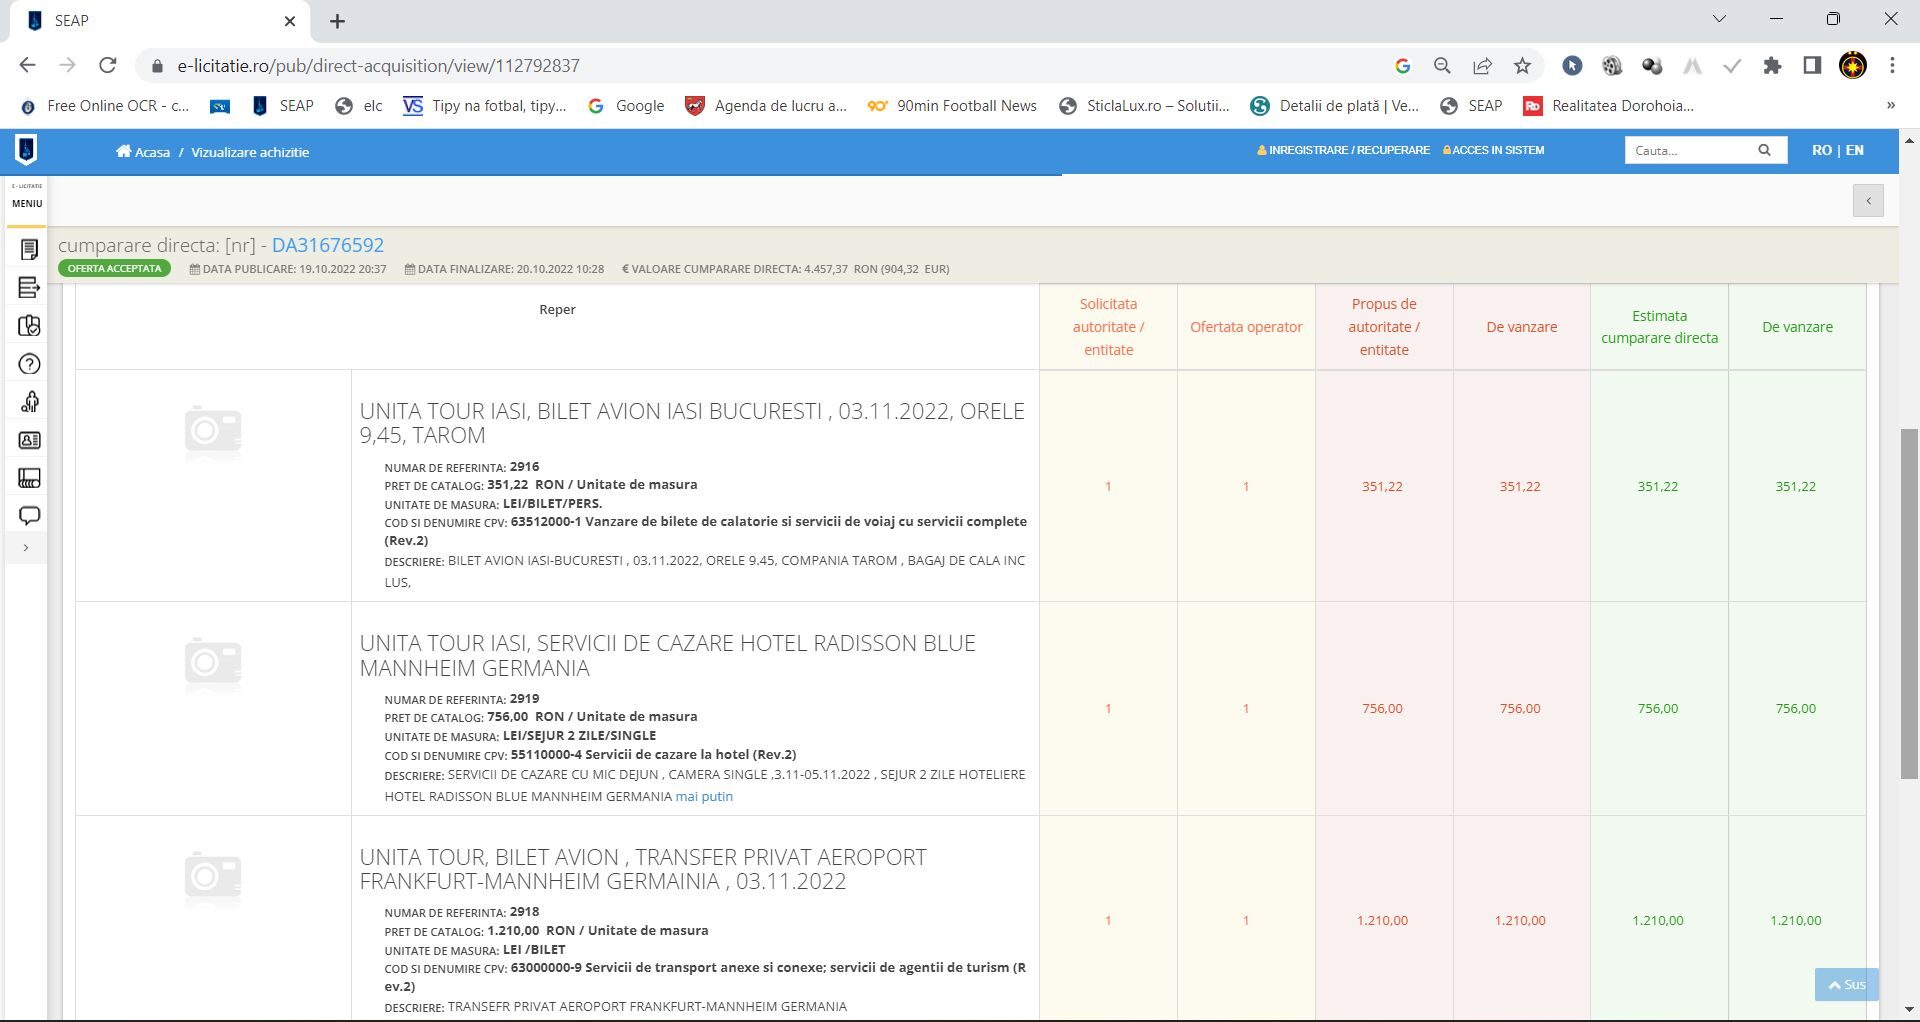
Task: Open item title TRANSFER PRIVAT AEROPORT FRANKFURT-MANNHEIM
Action: coord(643,869)
